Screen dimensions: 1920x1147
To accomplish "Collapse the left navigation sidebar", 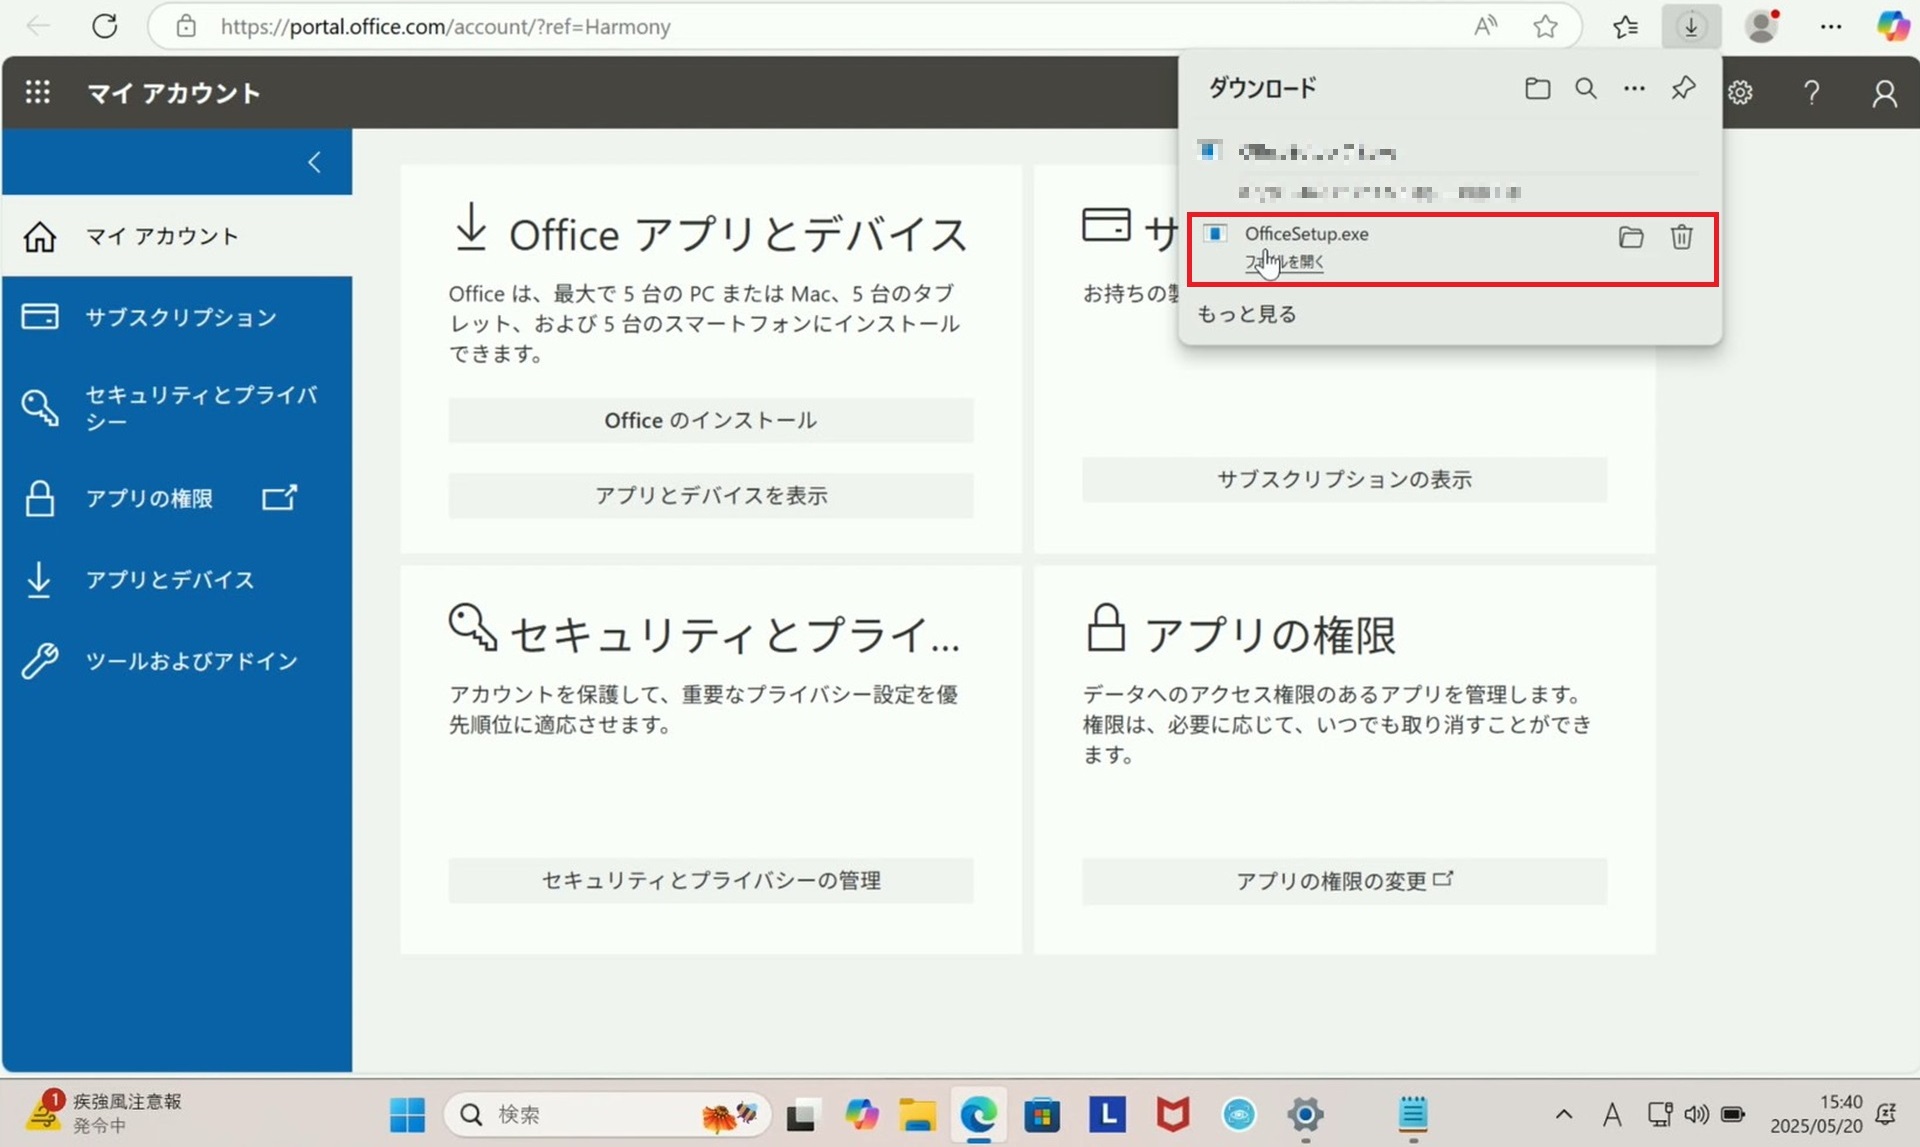I will click(x=314, y=162).
